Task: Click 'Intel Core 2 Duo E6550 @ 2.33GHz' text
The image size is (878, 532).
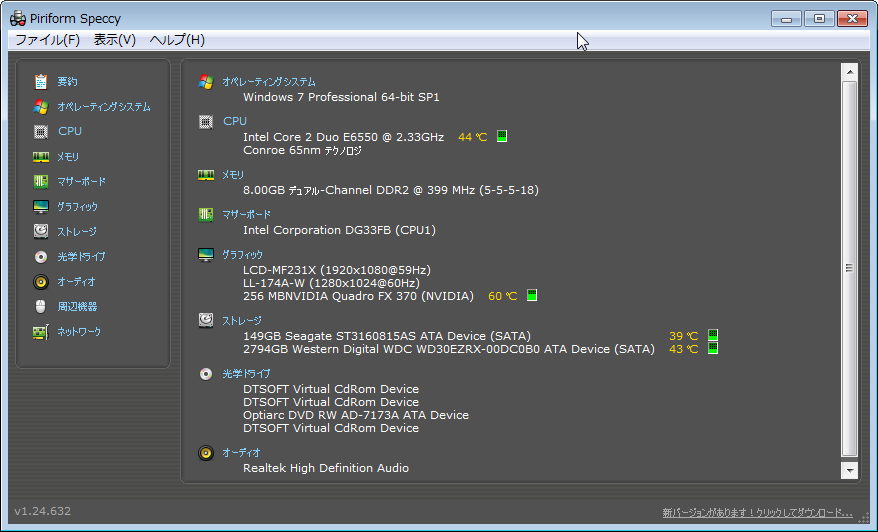Action: 343,137
